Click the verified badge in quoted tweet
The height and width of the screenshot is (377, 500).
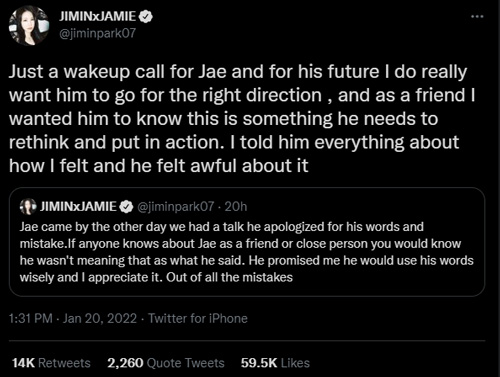click(x=126, y=207)
